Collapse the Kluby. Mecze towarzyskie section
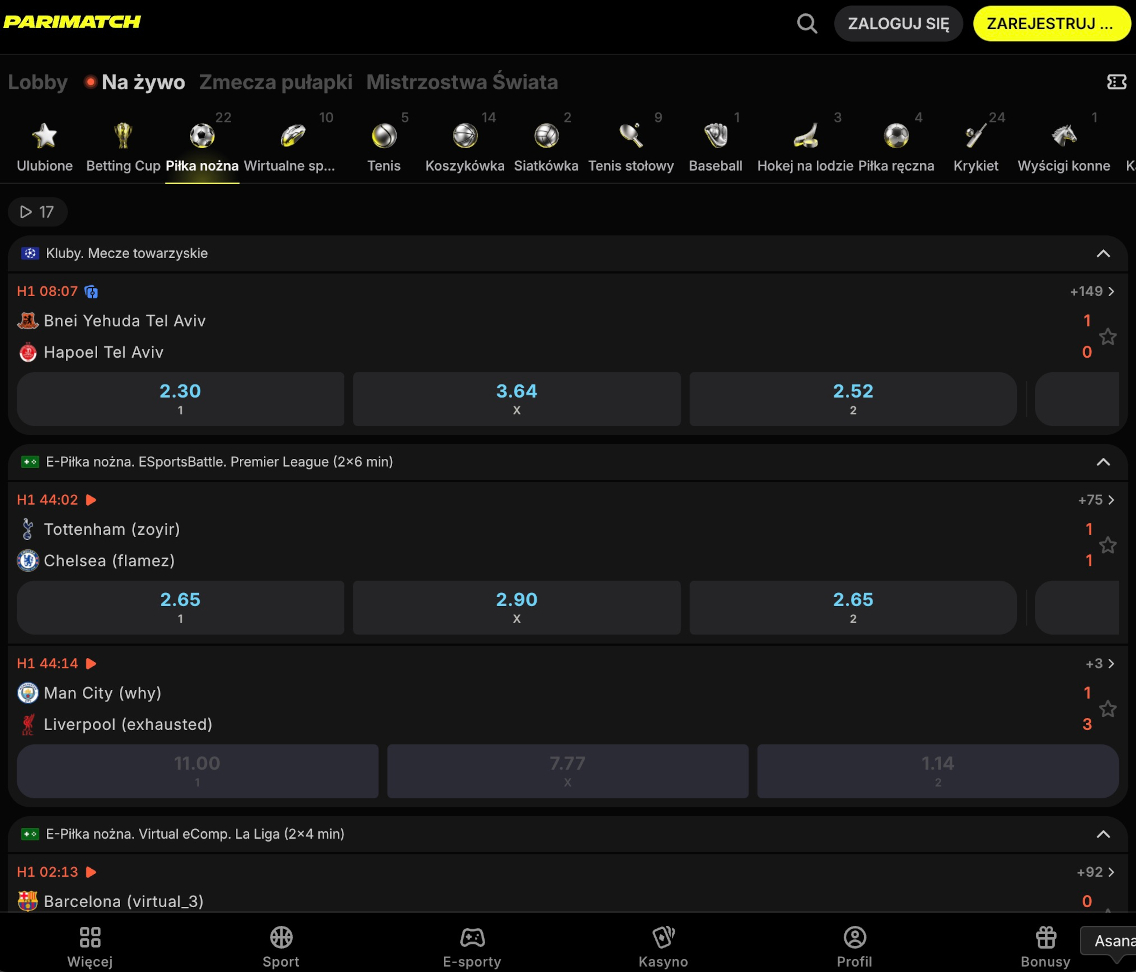The height and width of the screenshot is (972, 1136). pos(1103,254)
